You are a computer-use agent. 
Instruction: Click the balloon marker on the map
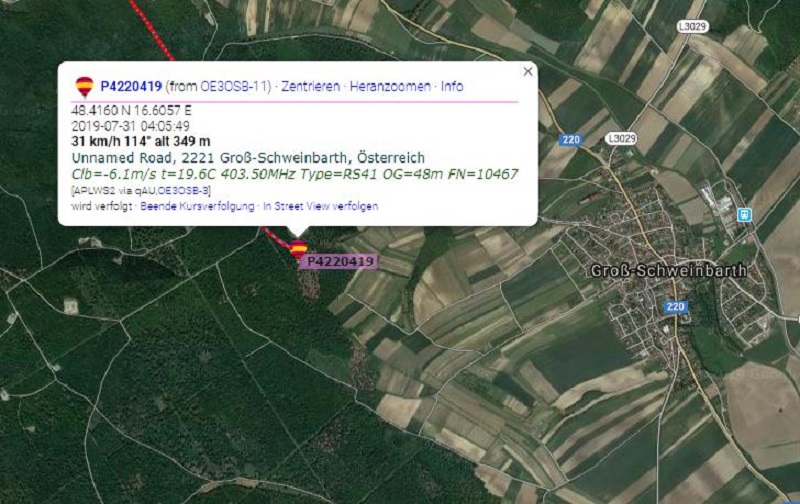(298, 249)
